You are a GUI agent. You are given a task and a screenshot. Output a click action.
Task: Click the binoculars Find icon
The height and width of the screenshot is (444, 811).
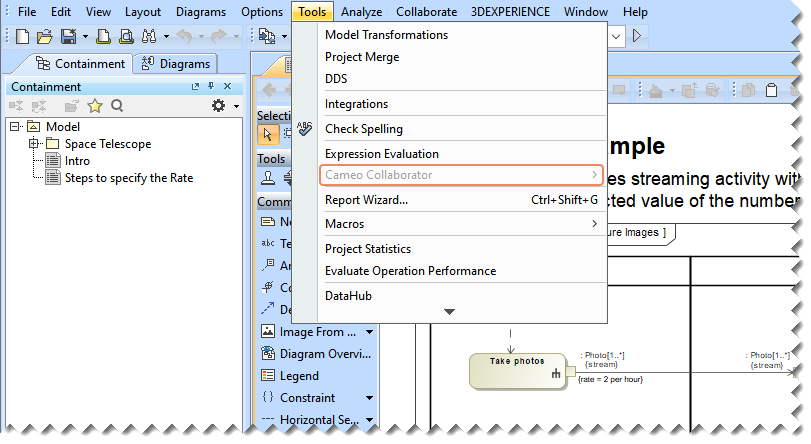(149, 36)
